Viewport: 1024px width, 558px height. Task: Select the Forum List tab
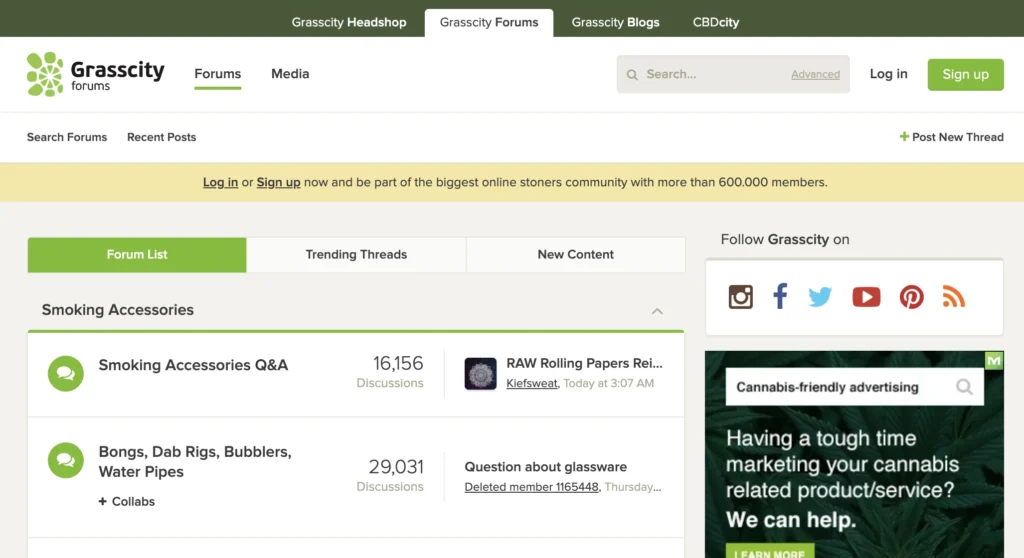click(x=137, y=255)
